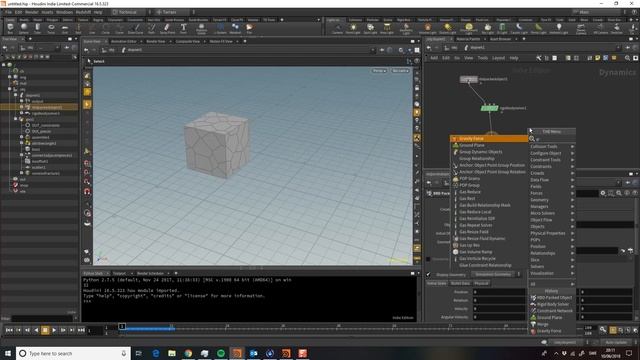Click the Position value field

coord(499,292)
